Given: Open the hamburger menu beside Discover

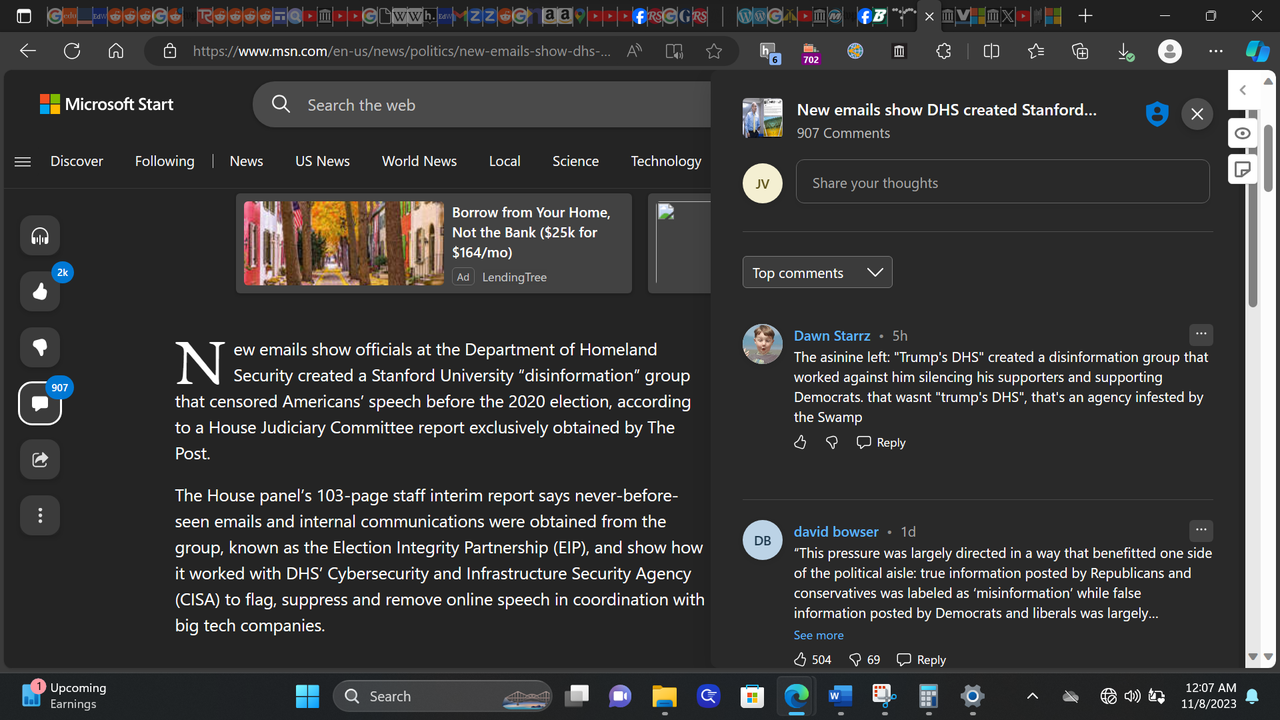Looking at the screenshot, I should pos(22,161).
